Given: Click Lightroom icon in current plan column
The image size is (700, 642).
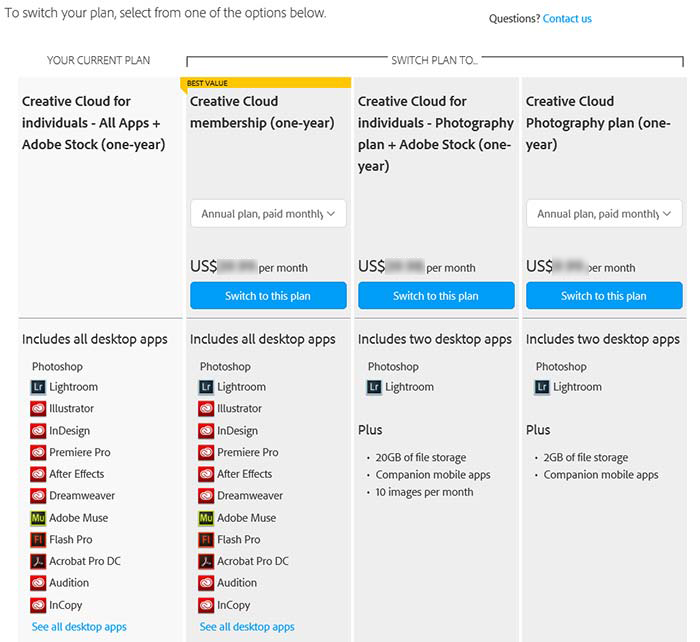Looking at the screenshot, I should 38,387.
